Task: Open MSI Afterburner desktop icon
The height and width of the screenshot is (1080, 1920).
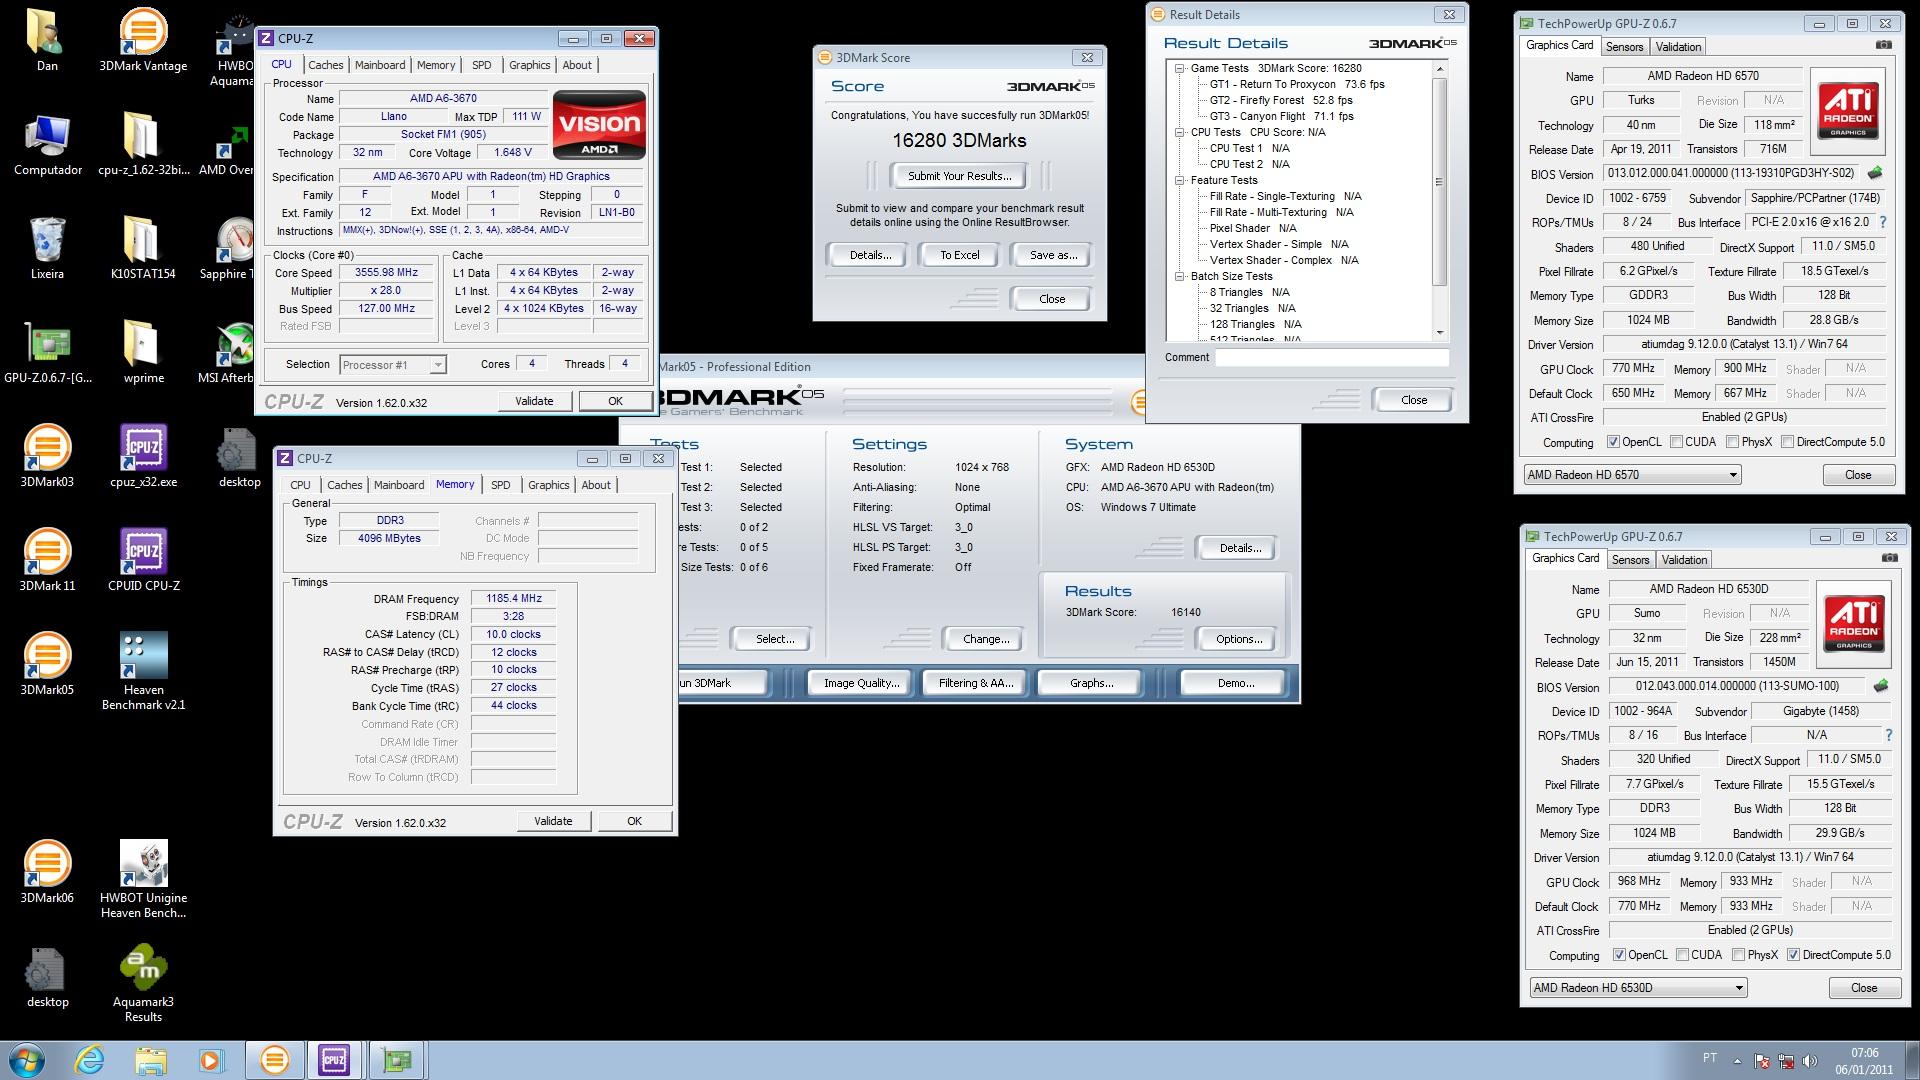Action: [x=236, y=352]
